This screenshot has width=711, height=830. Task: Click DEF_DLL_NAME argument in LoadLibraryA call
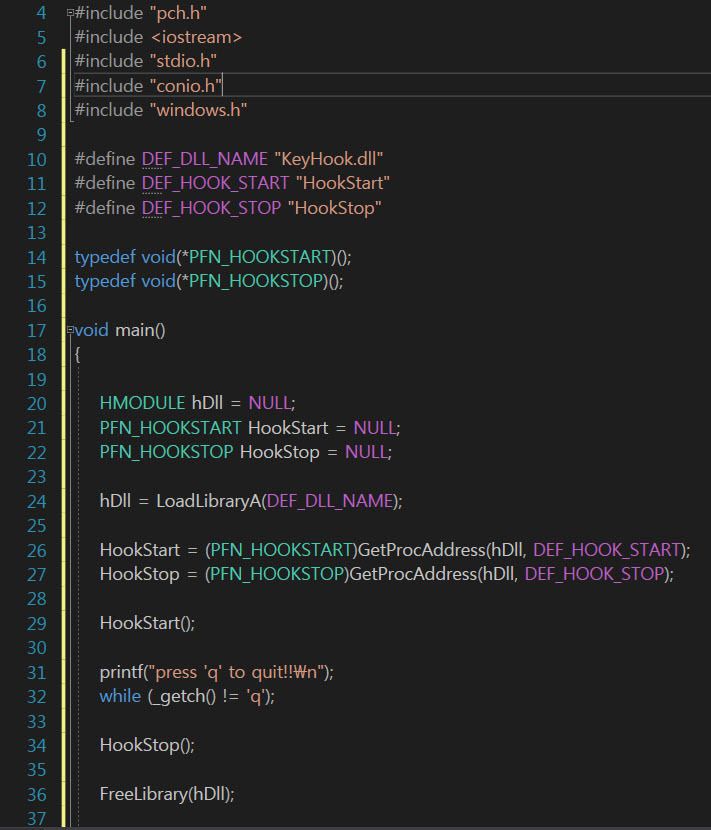[x=330, y=501]
